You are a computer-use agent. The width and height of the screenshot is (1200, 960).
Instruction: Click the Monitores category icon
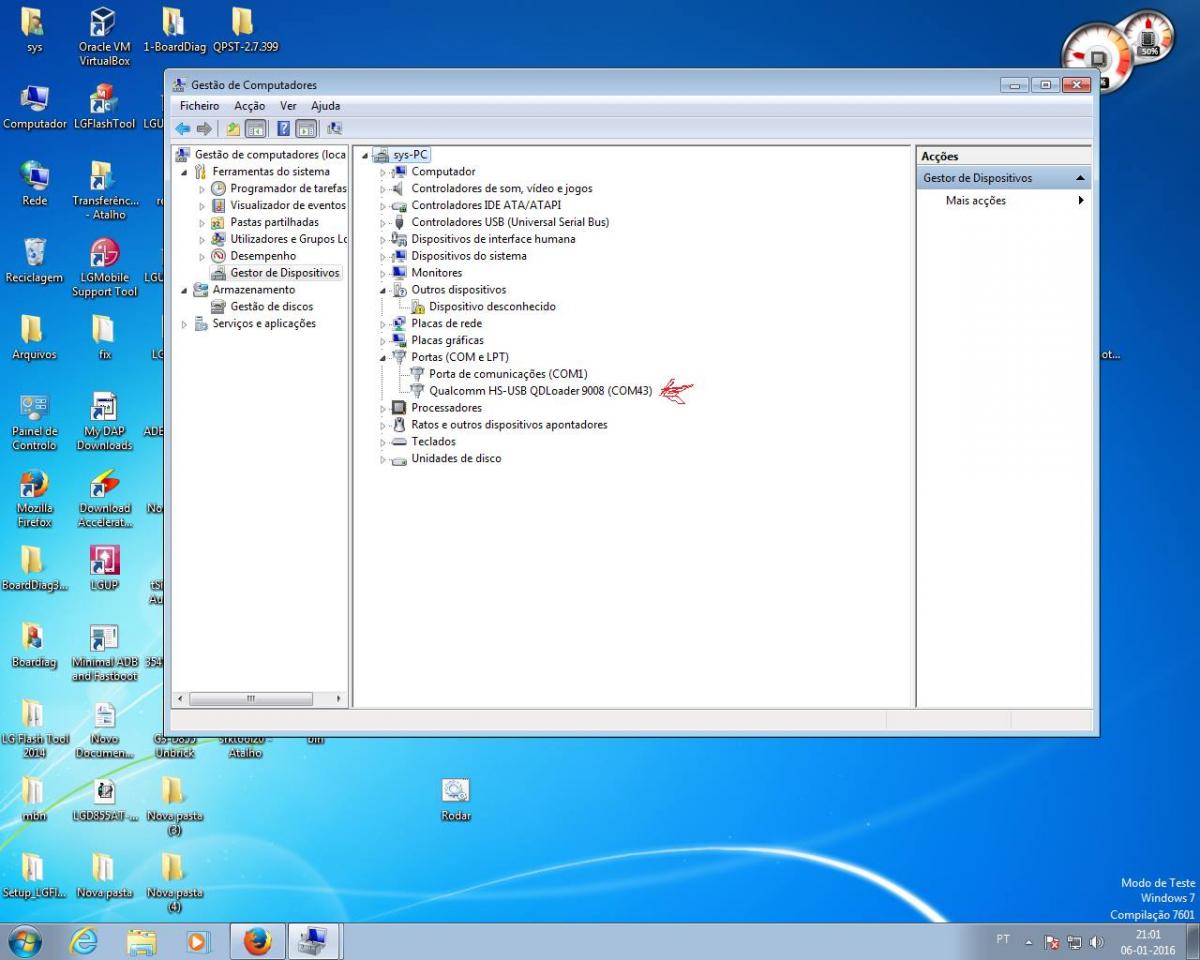[399, 273]
